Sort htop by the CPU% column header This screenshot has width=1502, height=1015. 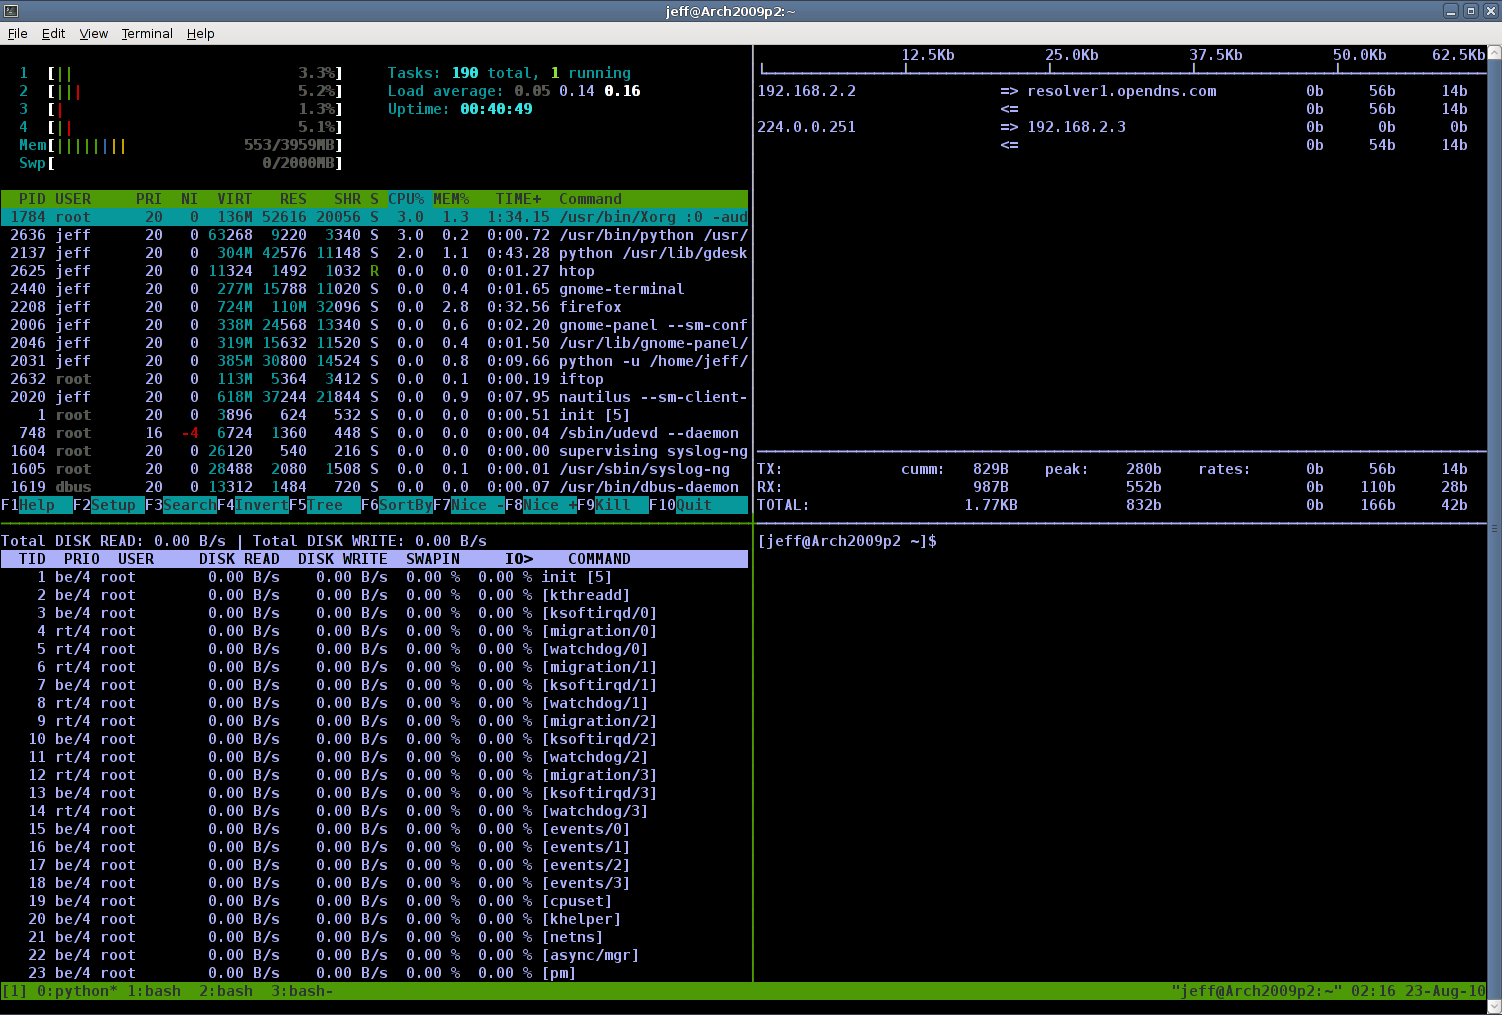click(x=406, y=199)
